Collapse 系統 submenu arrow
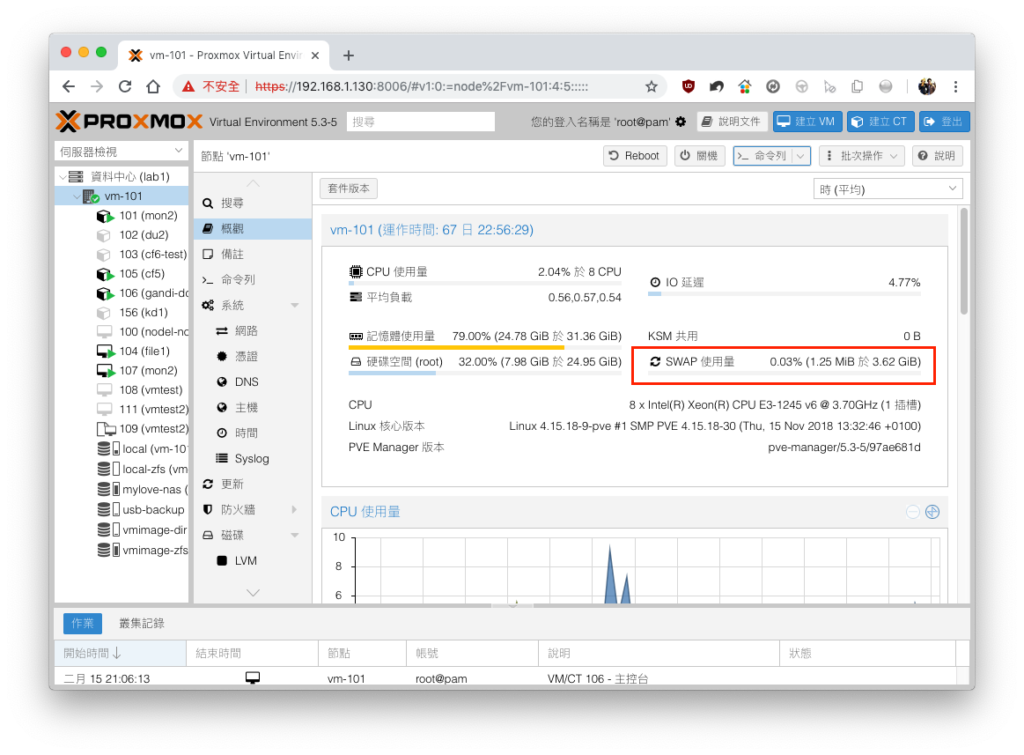The image size is (1024, 755). pyautogui.click(x=295, y=305)
